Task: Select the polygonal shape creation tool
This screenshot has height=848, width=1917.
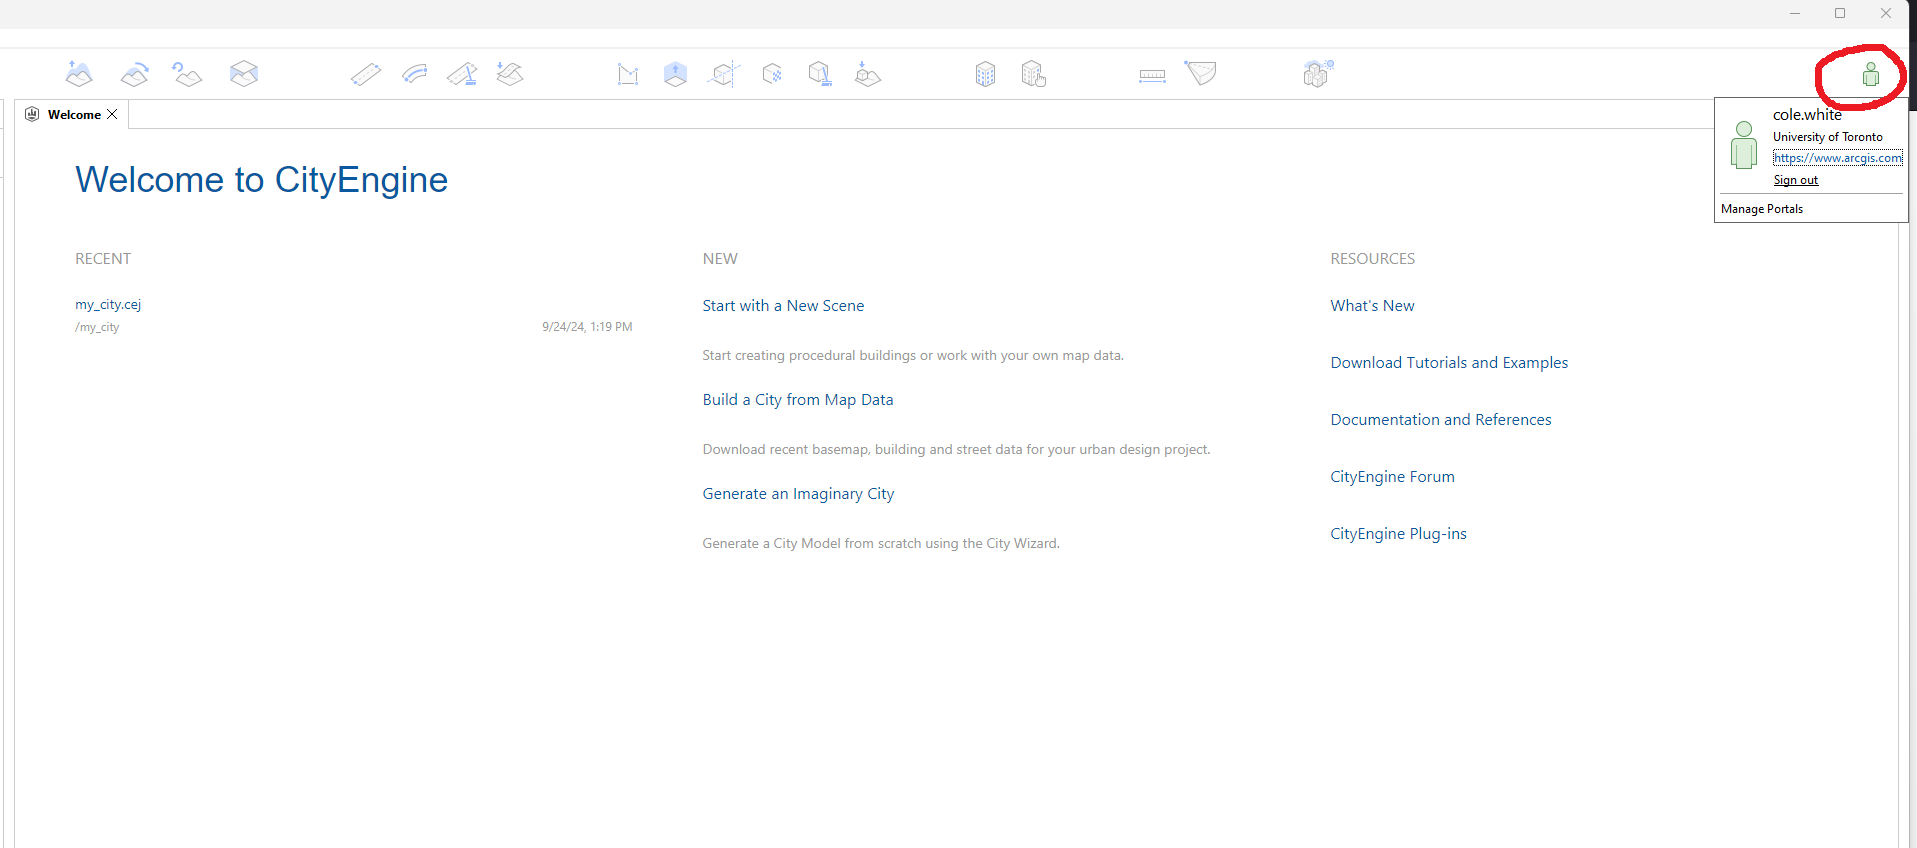Action: (628, 74)
